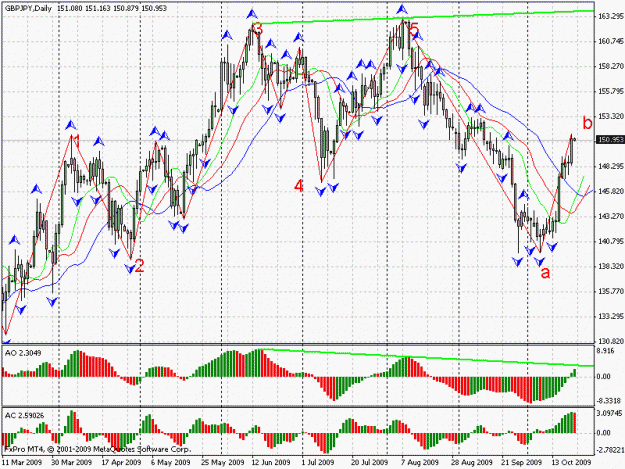Click the 0.00 level on AO scale
Viewport: 625px width, 469px height.
pyautogui.click(x=604, y=377)
